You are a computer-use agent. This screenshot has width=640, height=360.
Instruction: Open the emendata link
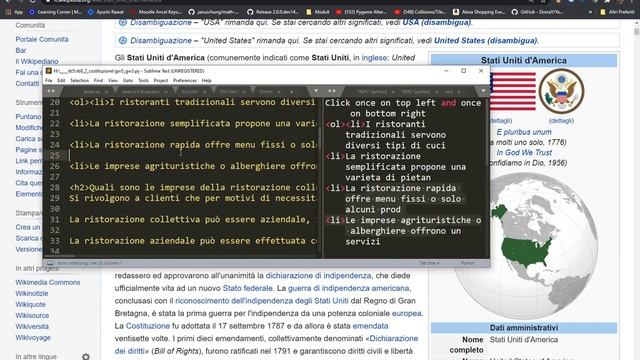coord(370,326)
